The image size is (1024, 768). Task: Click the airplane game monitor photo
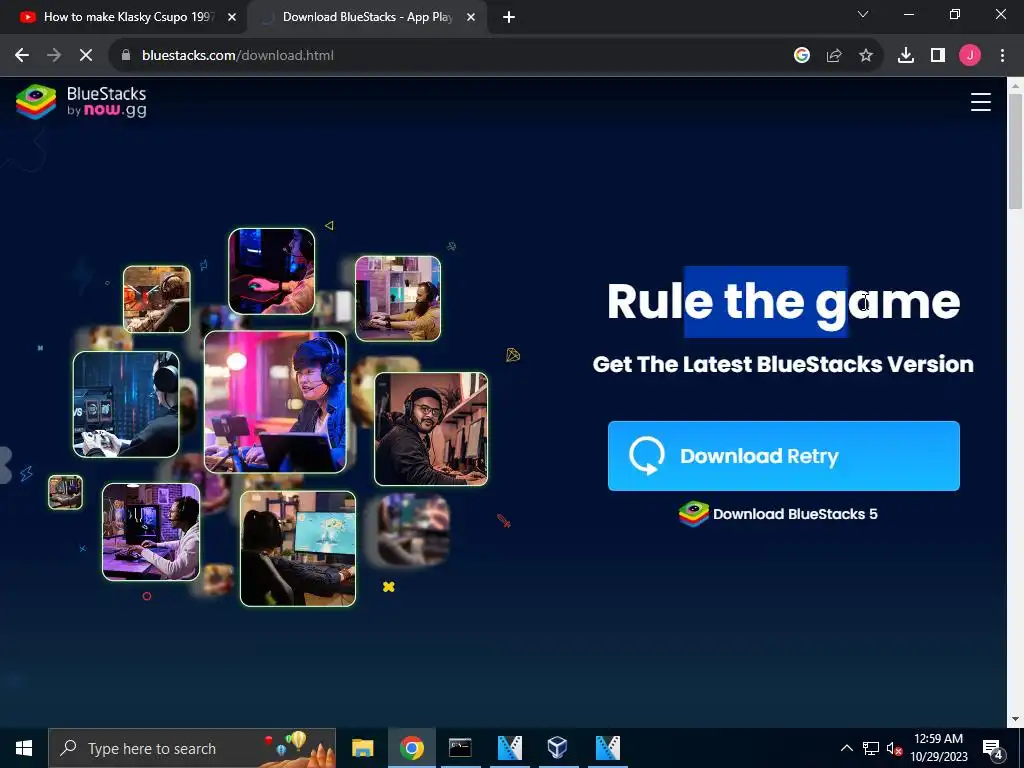coord(298,549)
